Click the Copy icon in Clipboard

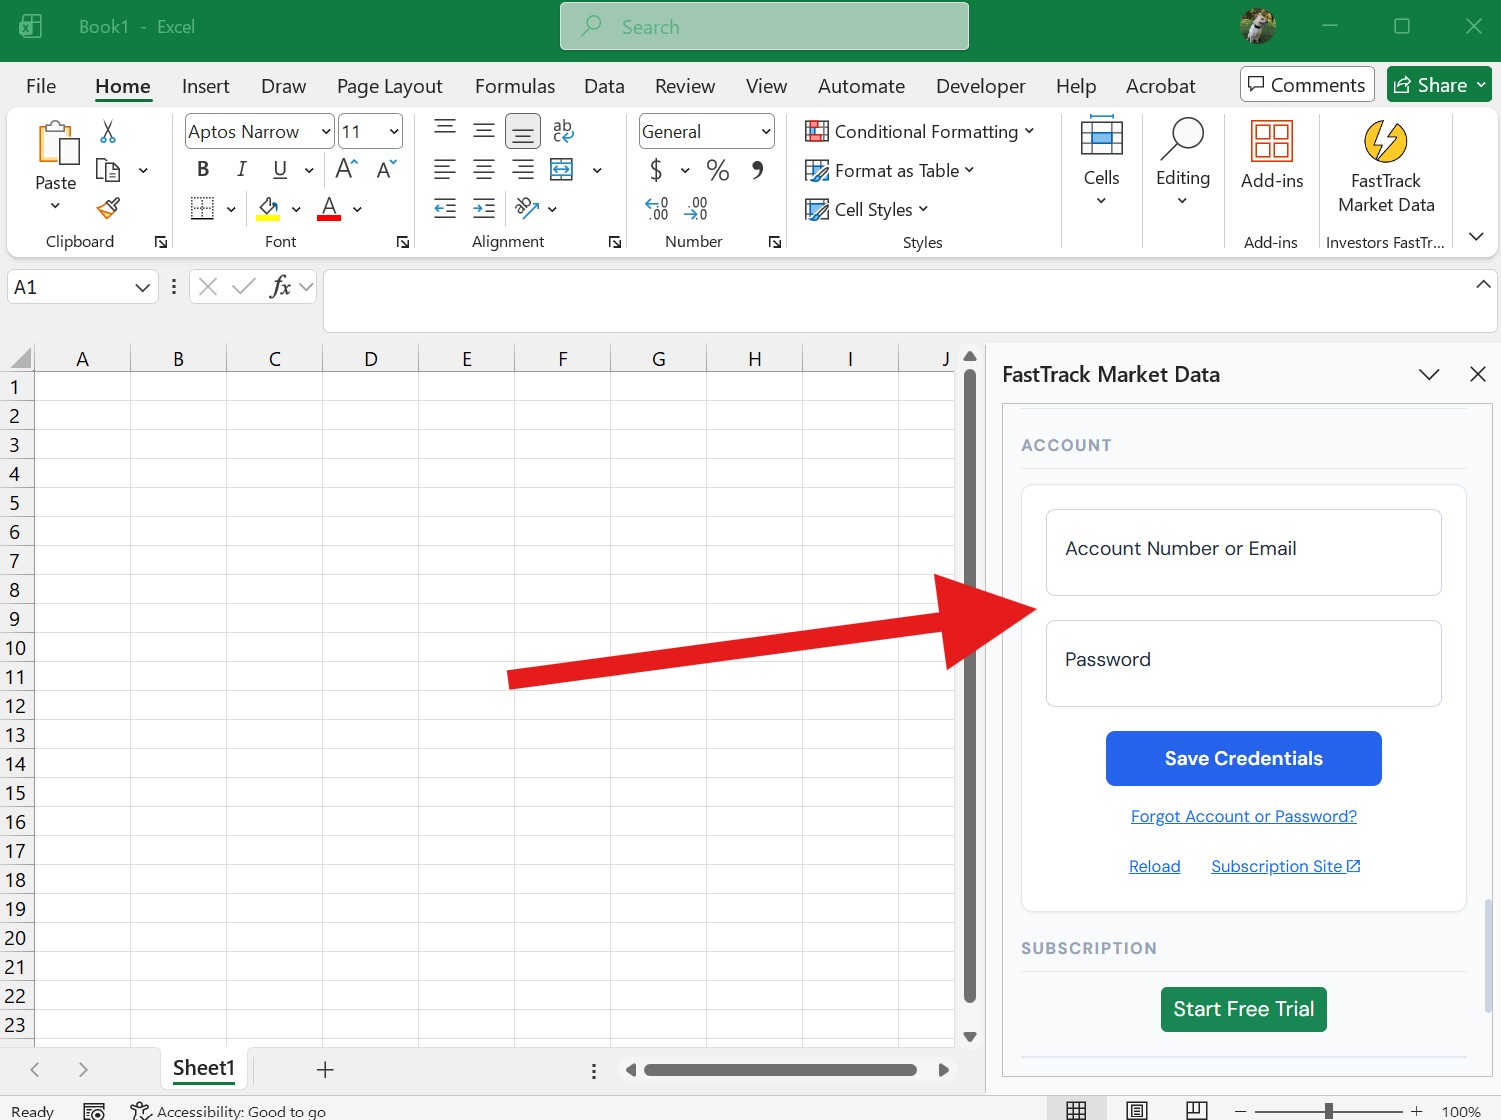[108, 170]
